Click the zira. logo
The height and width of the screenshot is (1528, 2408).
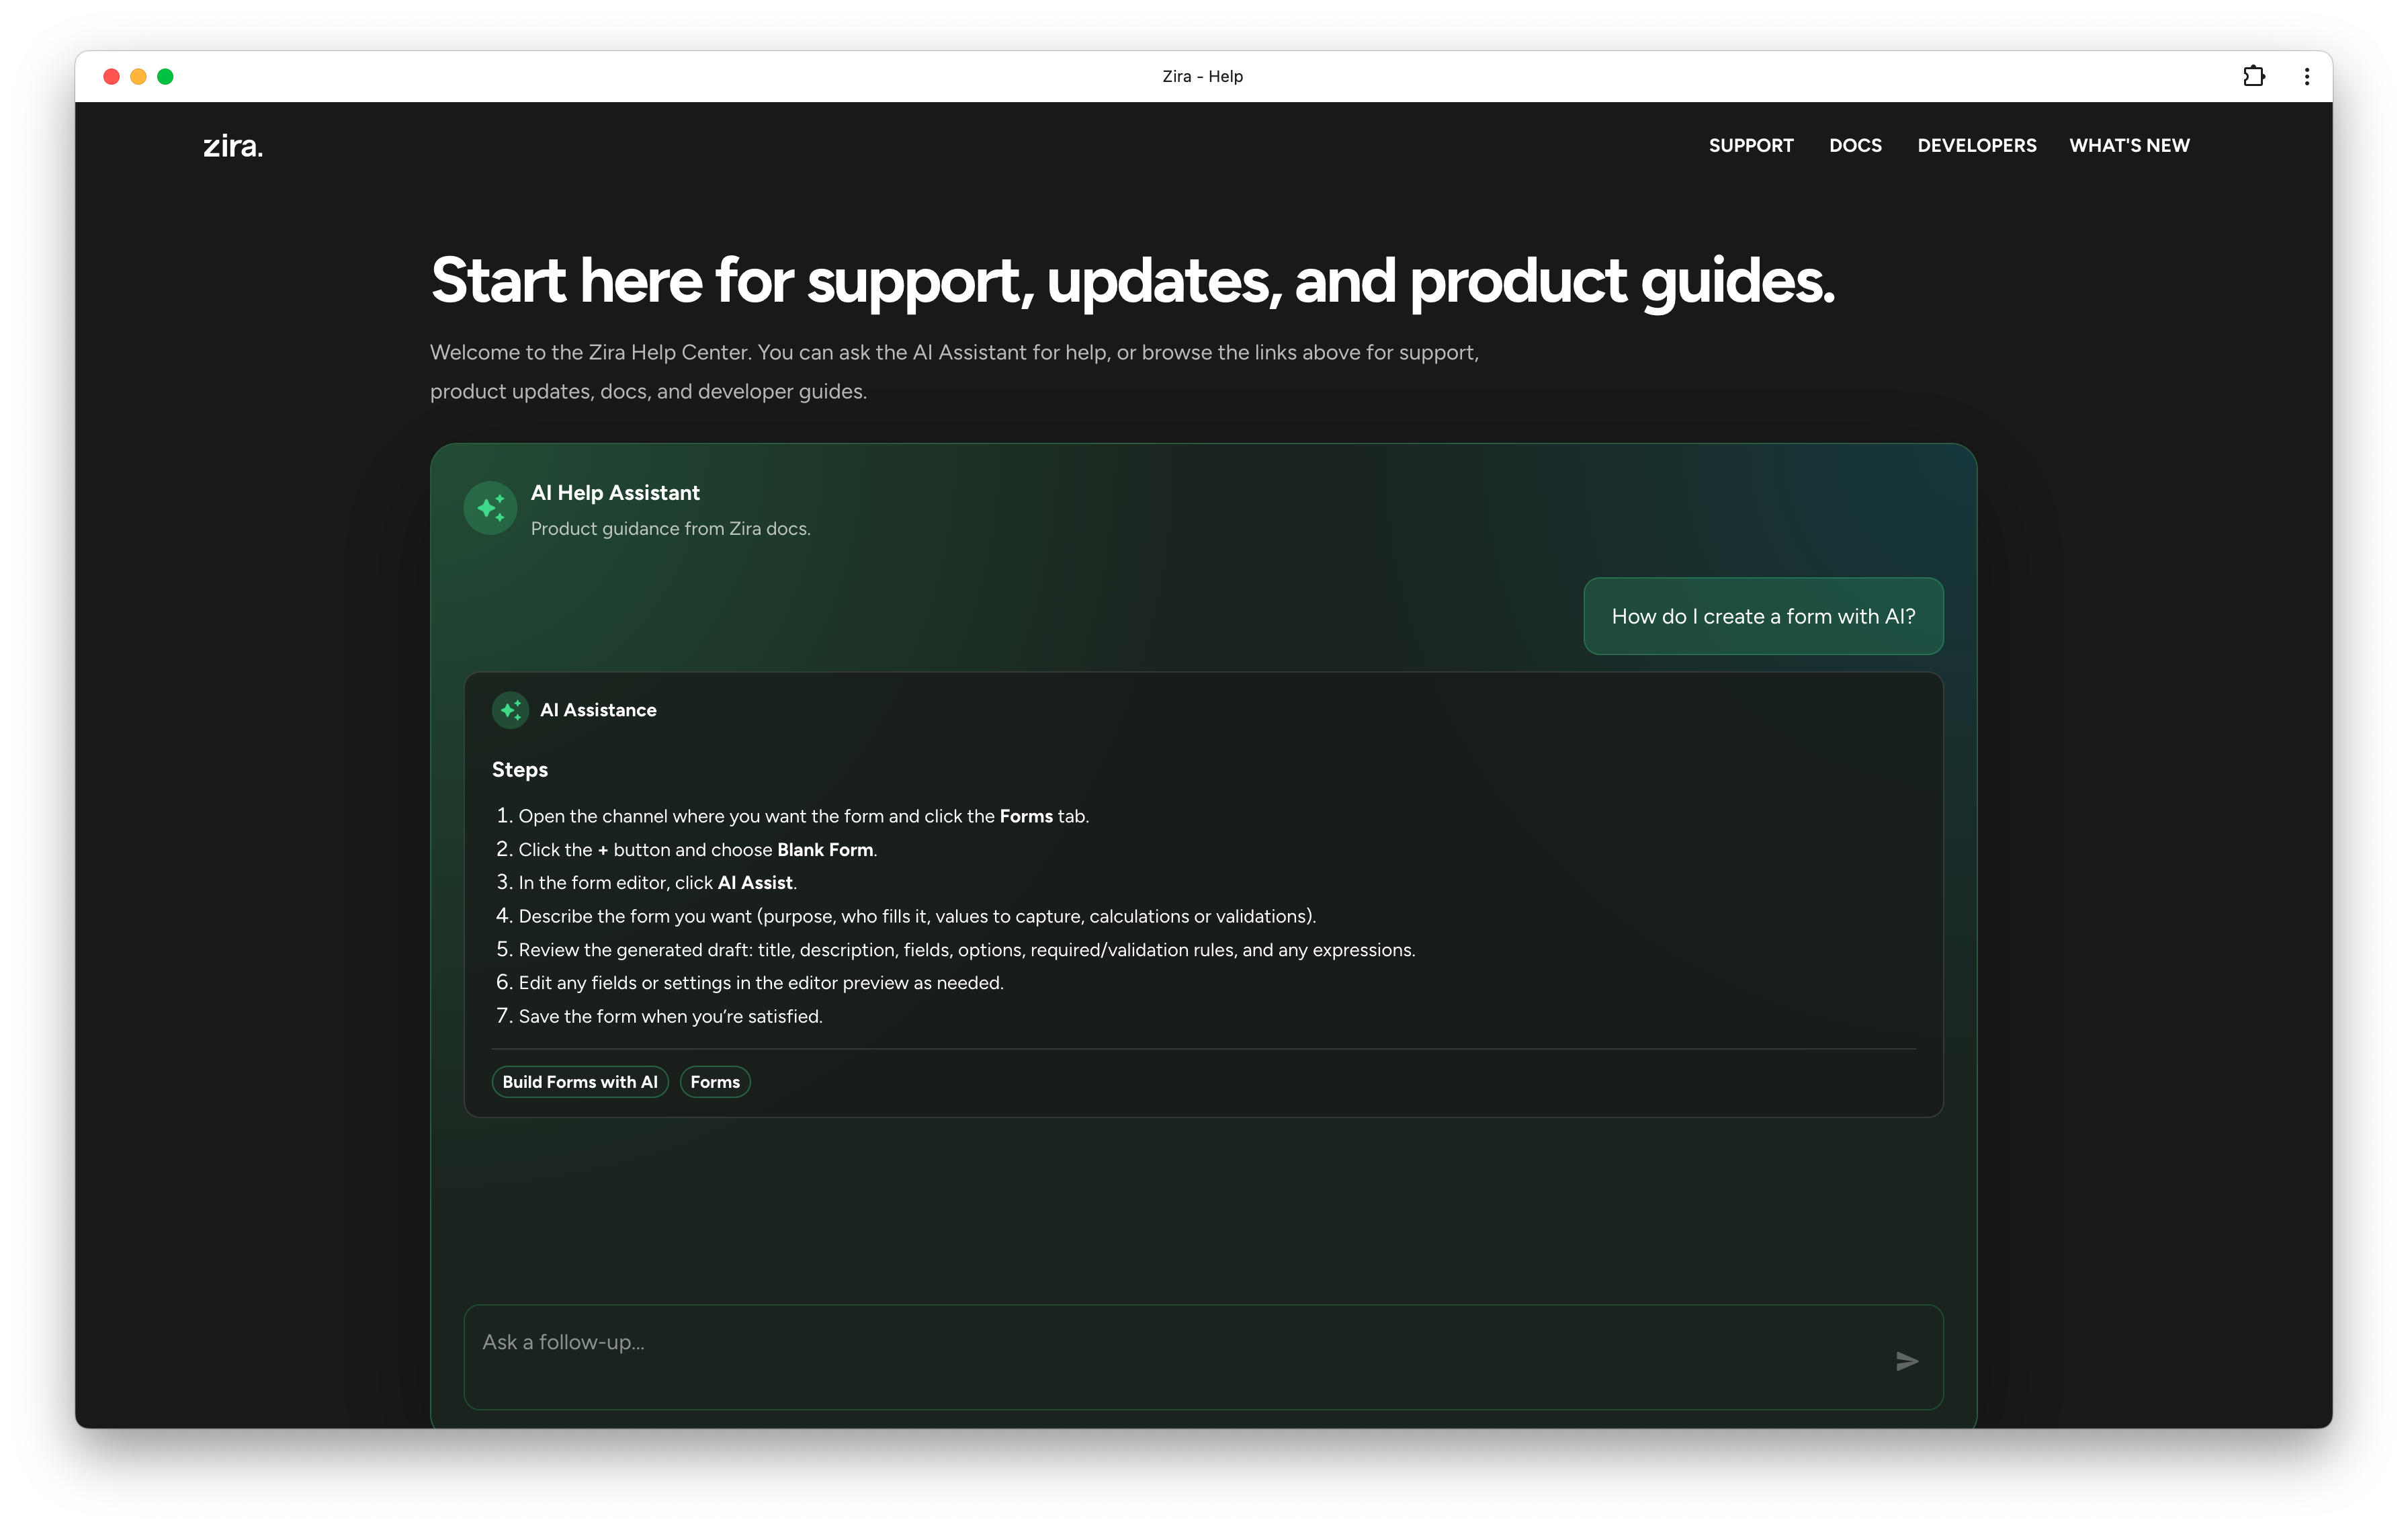[x=233, y=146]
